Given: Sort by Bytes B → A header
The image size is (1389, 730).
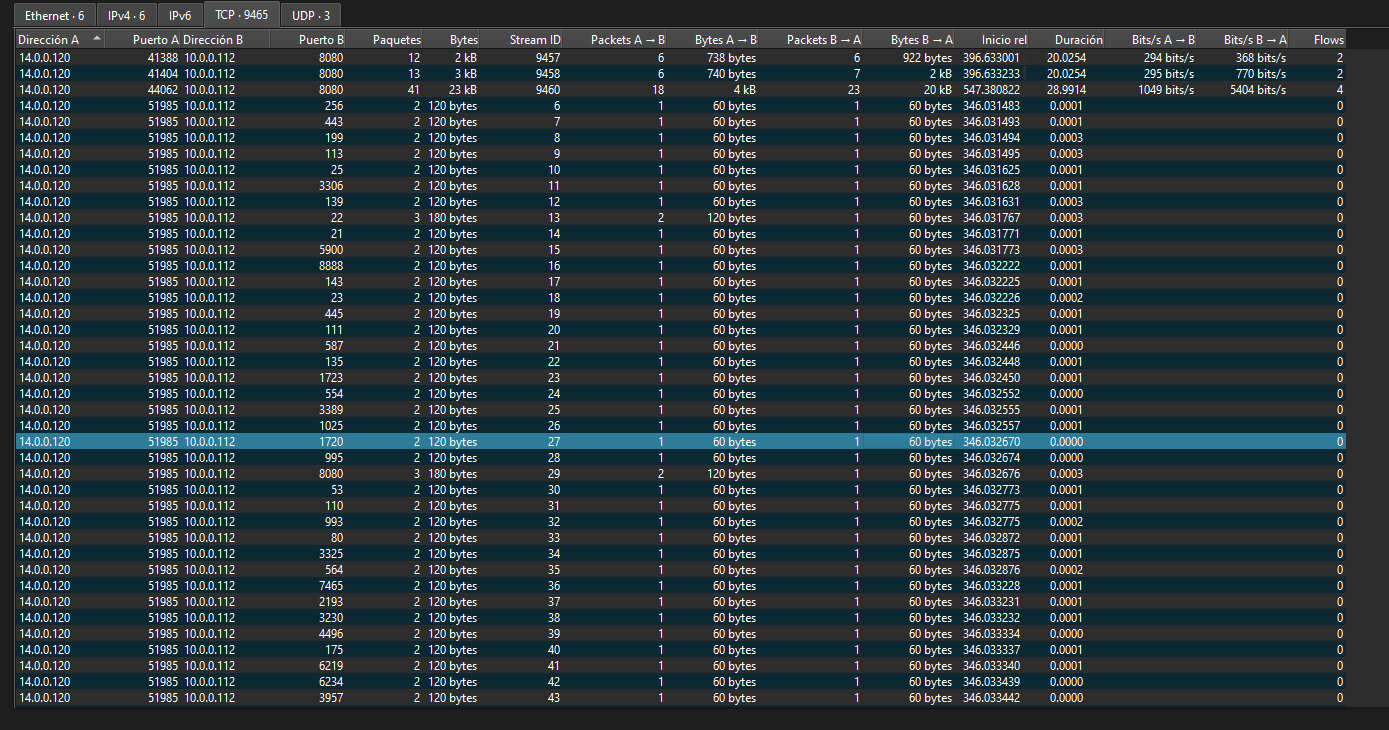Looking at the screenshot, I should (x=921, y=40).
